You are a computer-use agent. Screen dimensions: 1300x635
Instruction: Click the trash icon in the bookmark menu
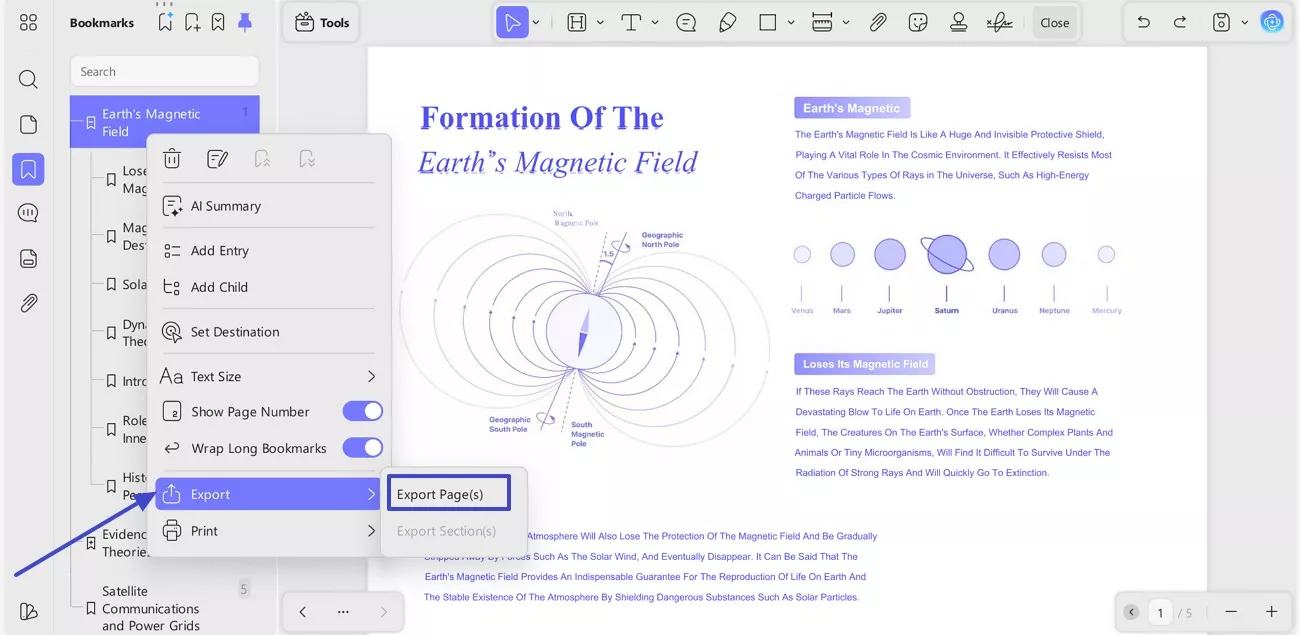[x=171, y=157]
